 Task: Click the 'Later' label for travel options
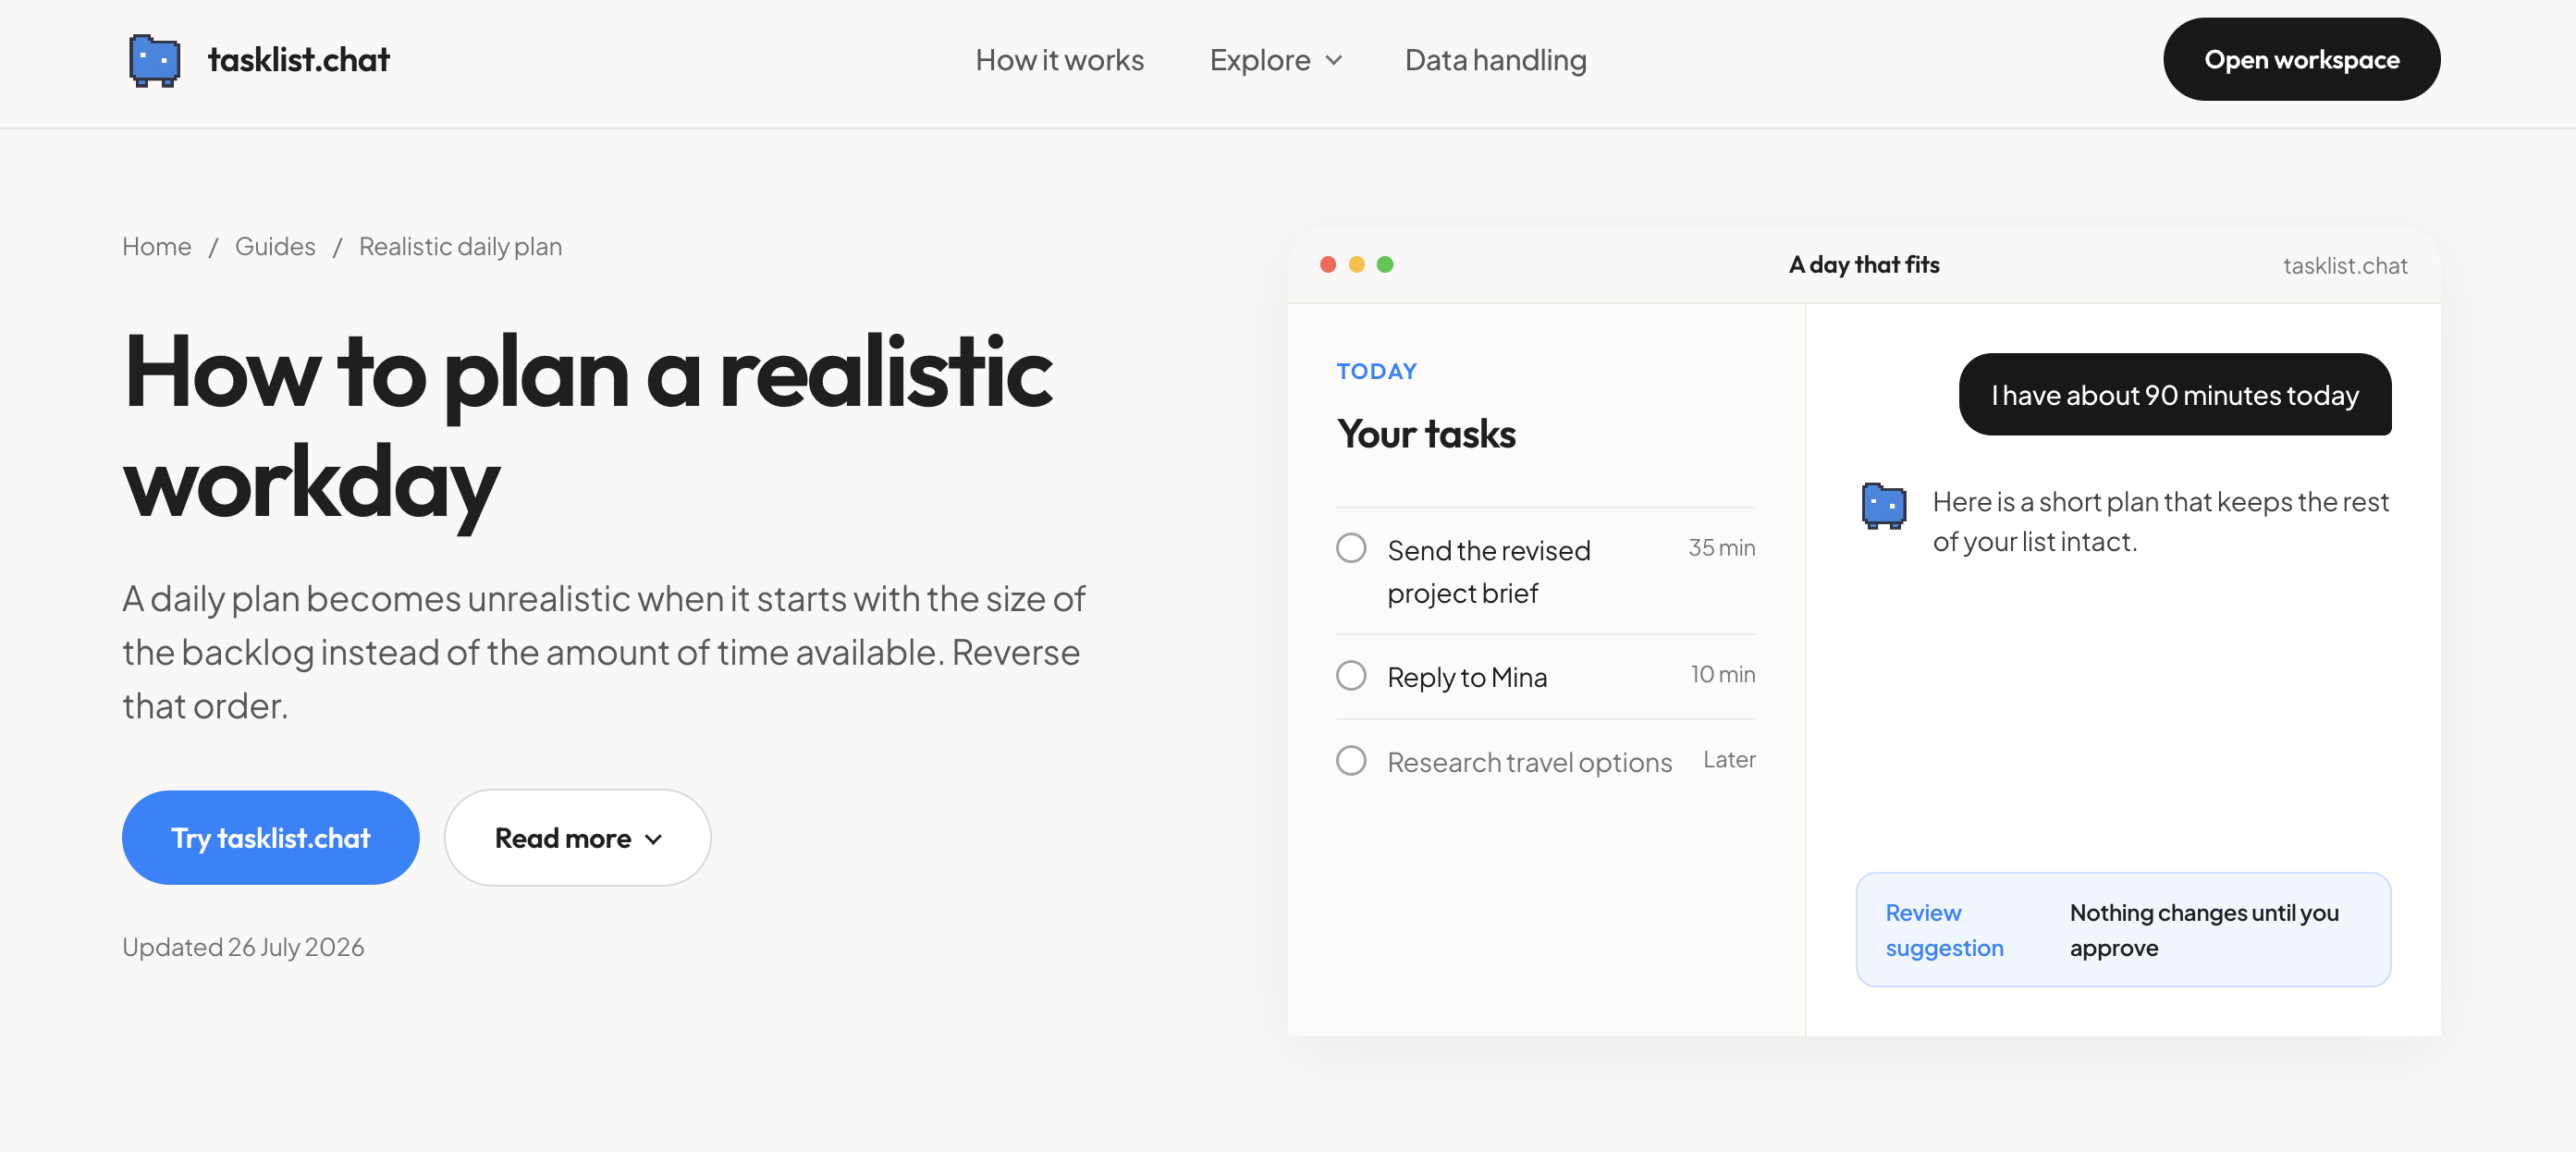click(x=1729, y=760)
